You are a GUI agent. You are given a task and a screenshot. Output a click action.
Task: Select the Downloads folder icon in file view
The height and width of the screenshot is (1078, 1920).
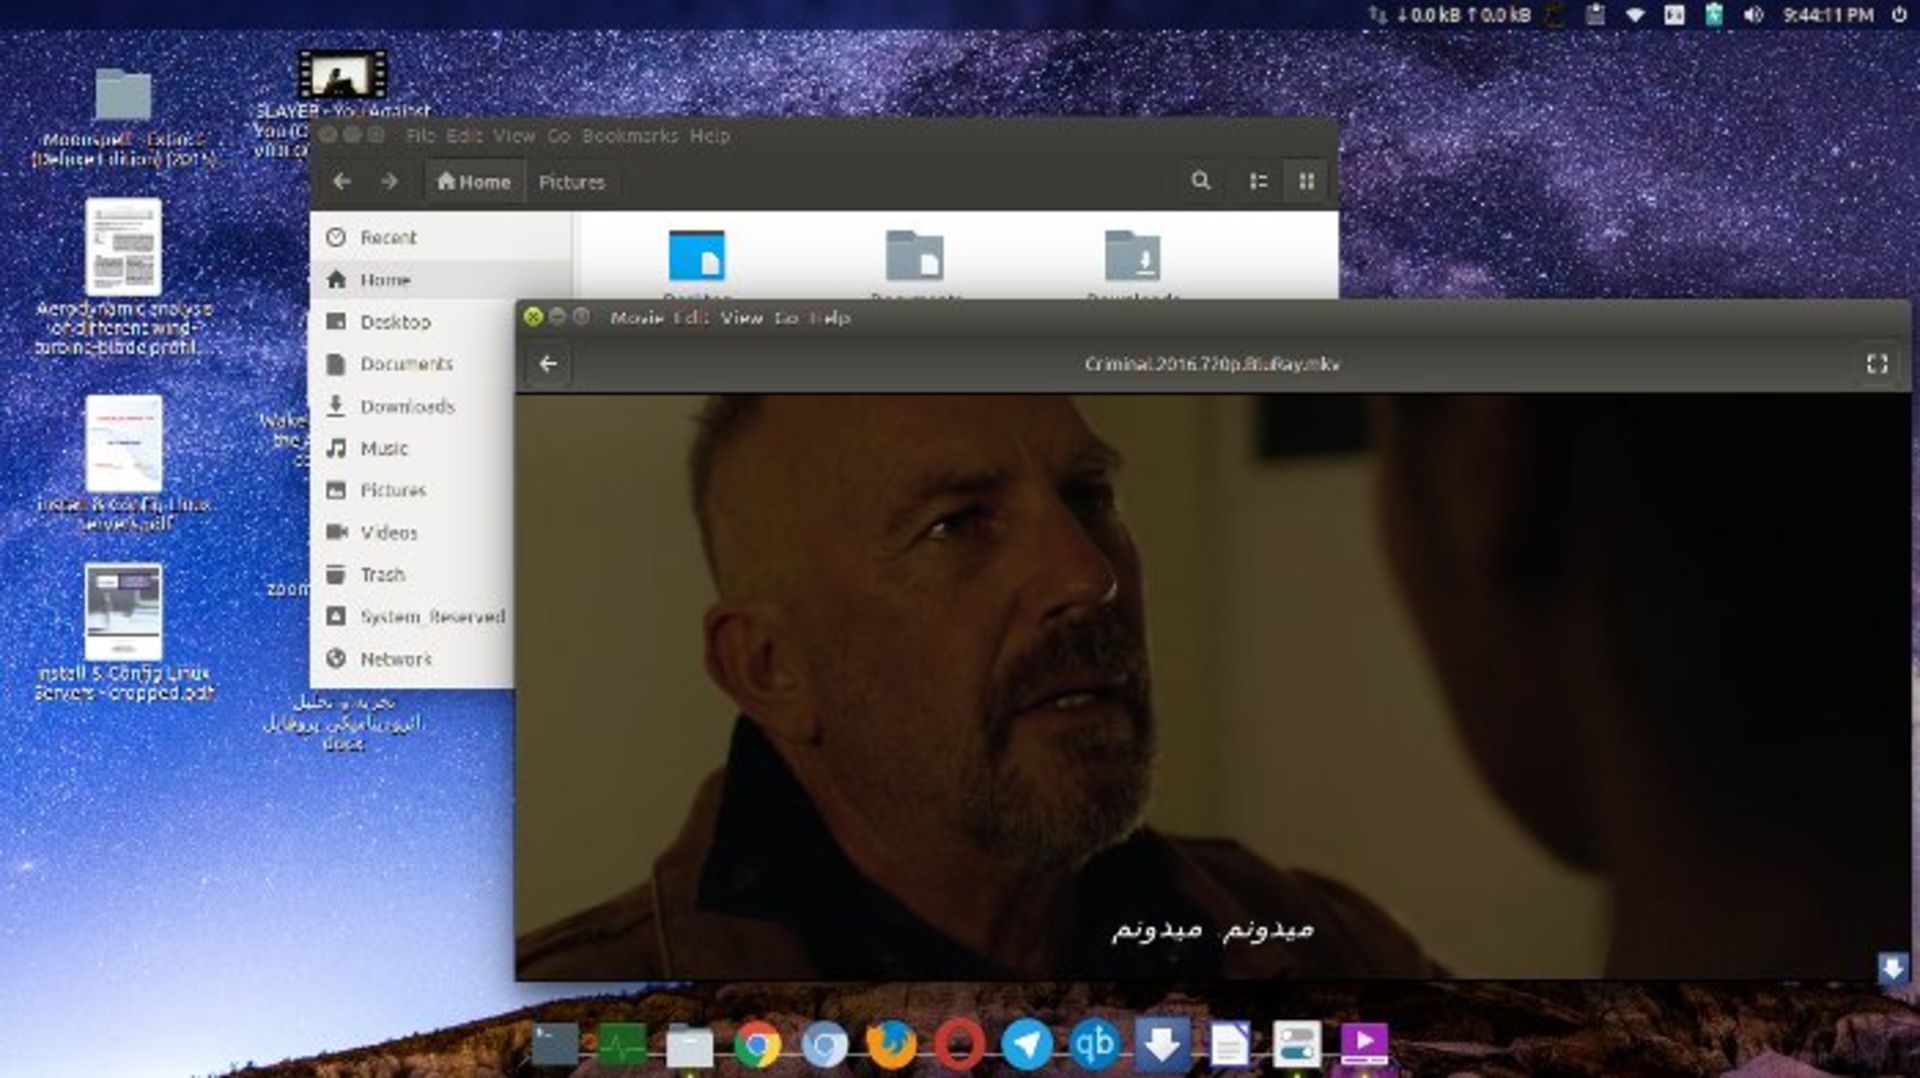pyautogui.click(x=1133, y=256)
